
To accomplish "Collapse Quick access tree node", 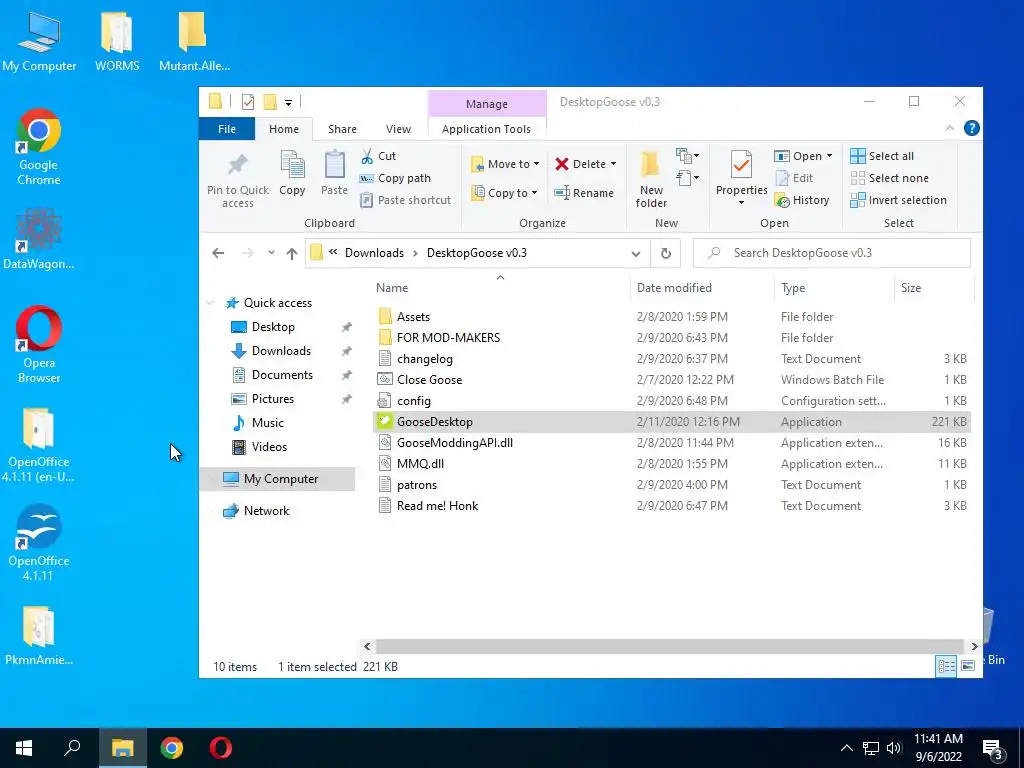I will tap(210, 303).
